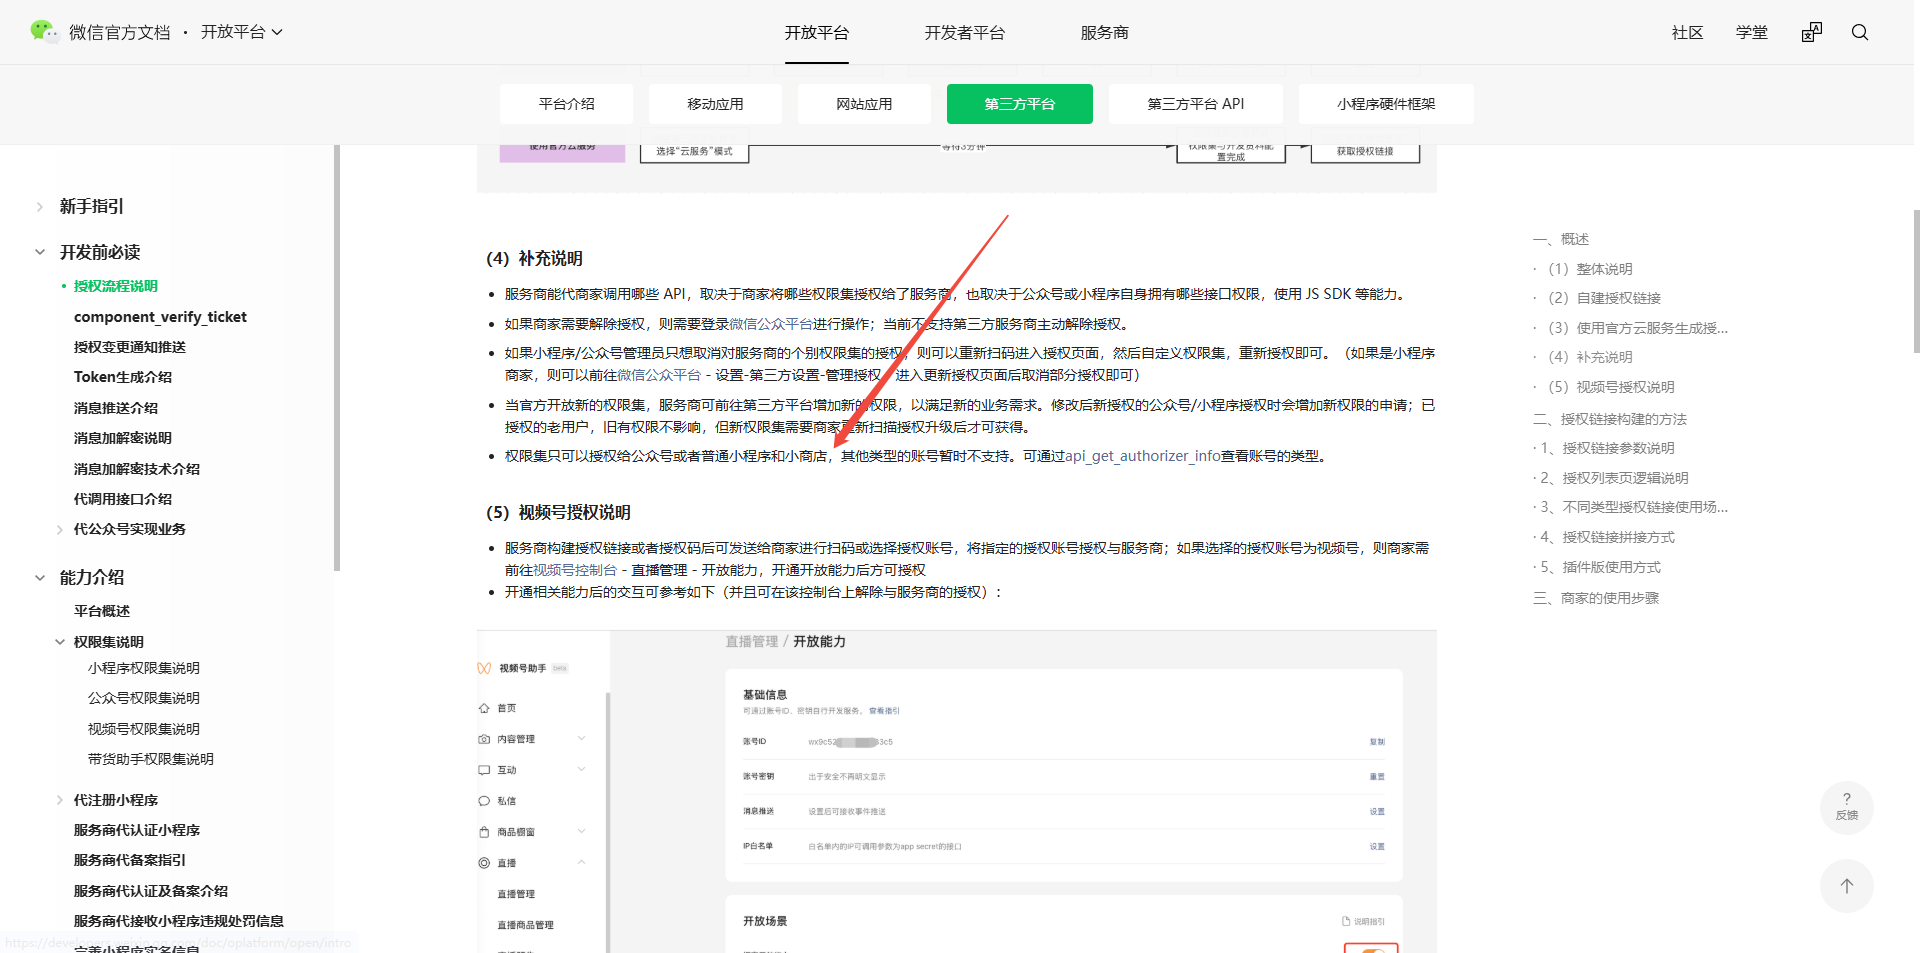The height and width of the screenshot is (953, 1920).
Task: Open 消息加解密说明 in sidebar
Action: (x=123, y=438)
